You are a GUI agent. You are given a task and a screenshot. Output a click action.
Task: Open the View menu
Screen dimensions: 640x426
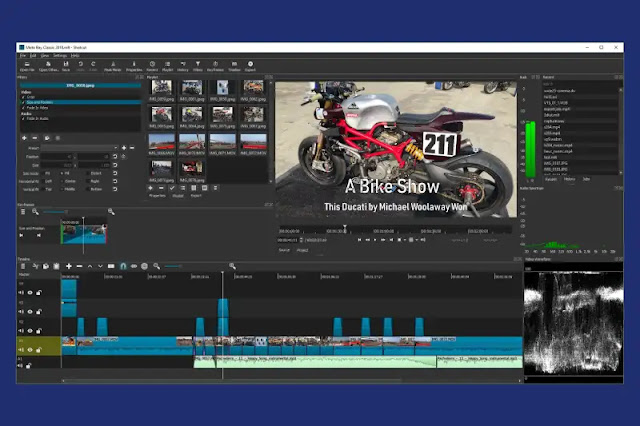(x=45, y=55)
